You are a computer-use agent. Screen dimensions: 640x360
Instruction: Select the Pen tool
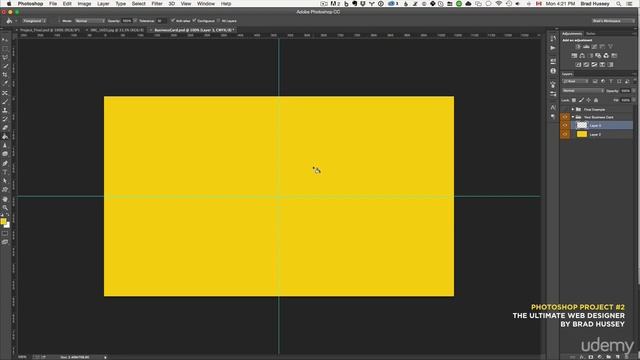click(x=5, y=163)
